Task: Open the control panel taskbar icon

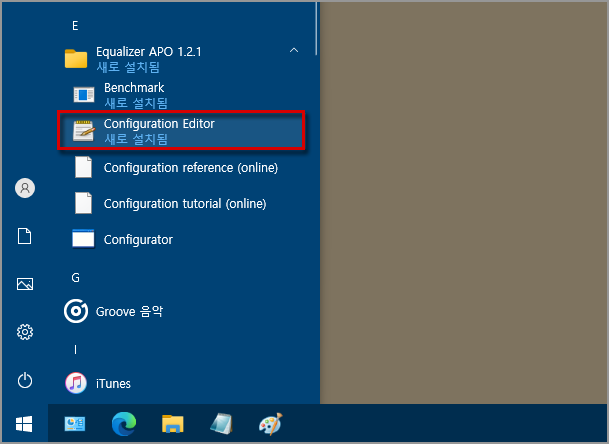Action: (75, 424)
